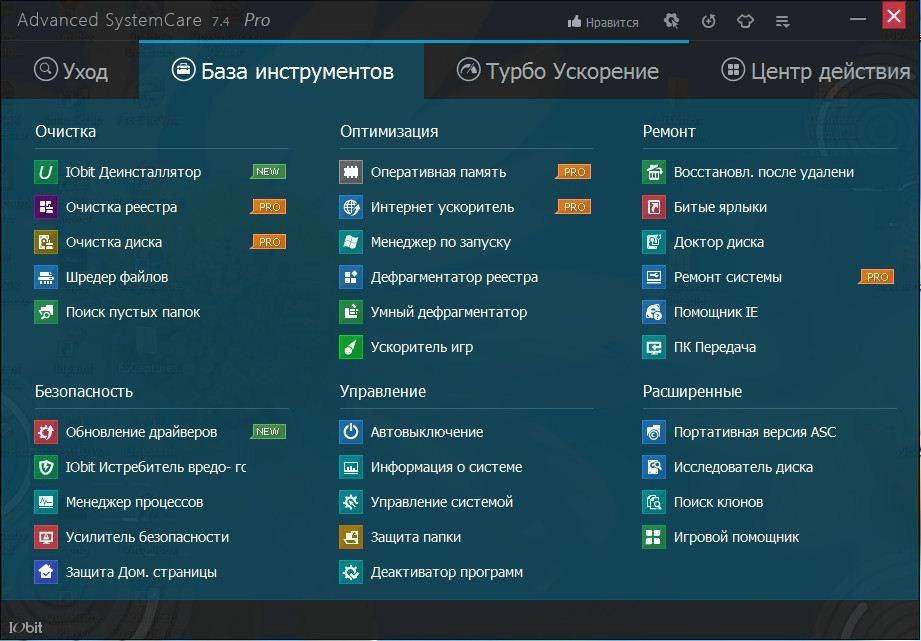Viewport: 921px width, 641px height.
Task: Click the Портативная версия ASC label
Action: click(754, 432)
